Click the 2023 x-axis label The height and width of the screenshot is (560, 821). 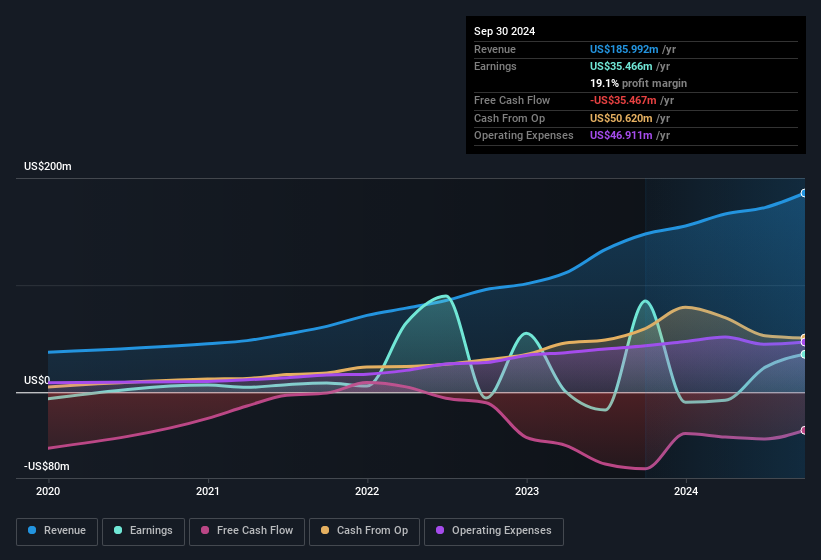click(527, 491)
